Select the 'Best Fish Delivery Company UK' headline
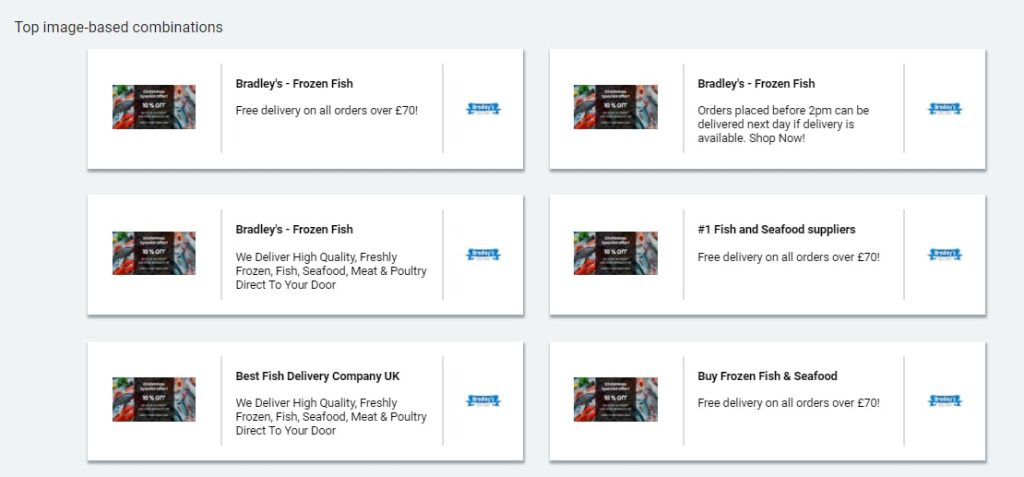1024x477 pixels. pyautogui.click(x=317, y=376)
